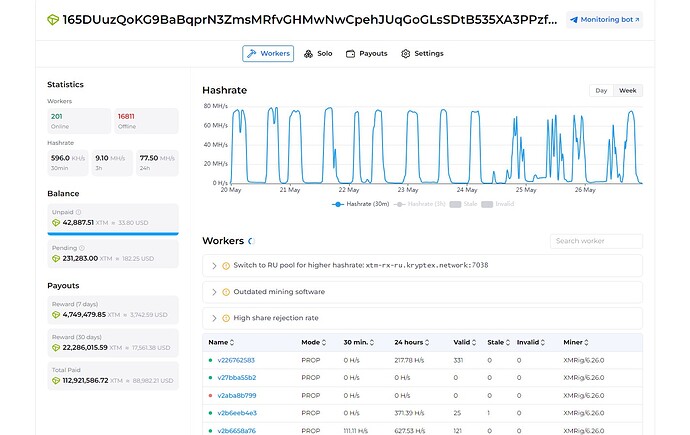Click the wallet icon beside Payouts
Image resolution: width=690 pixels, height=435 pixels.
350,54
